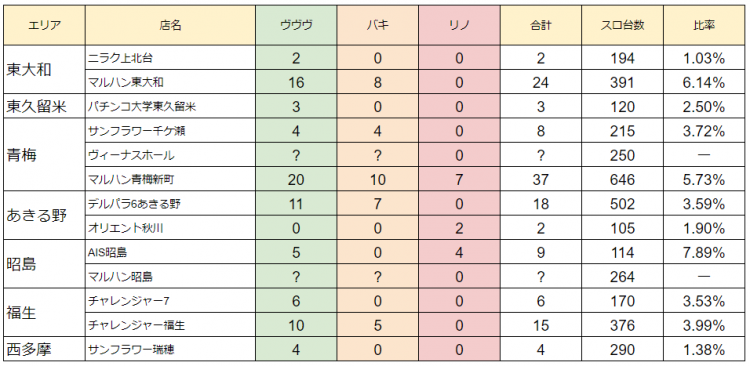Click the あきる野 area cell
Viewport: 750px width, 366px height.
(x=44, y=216)
